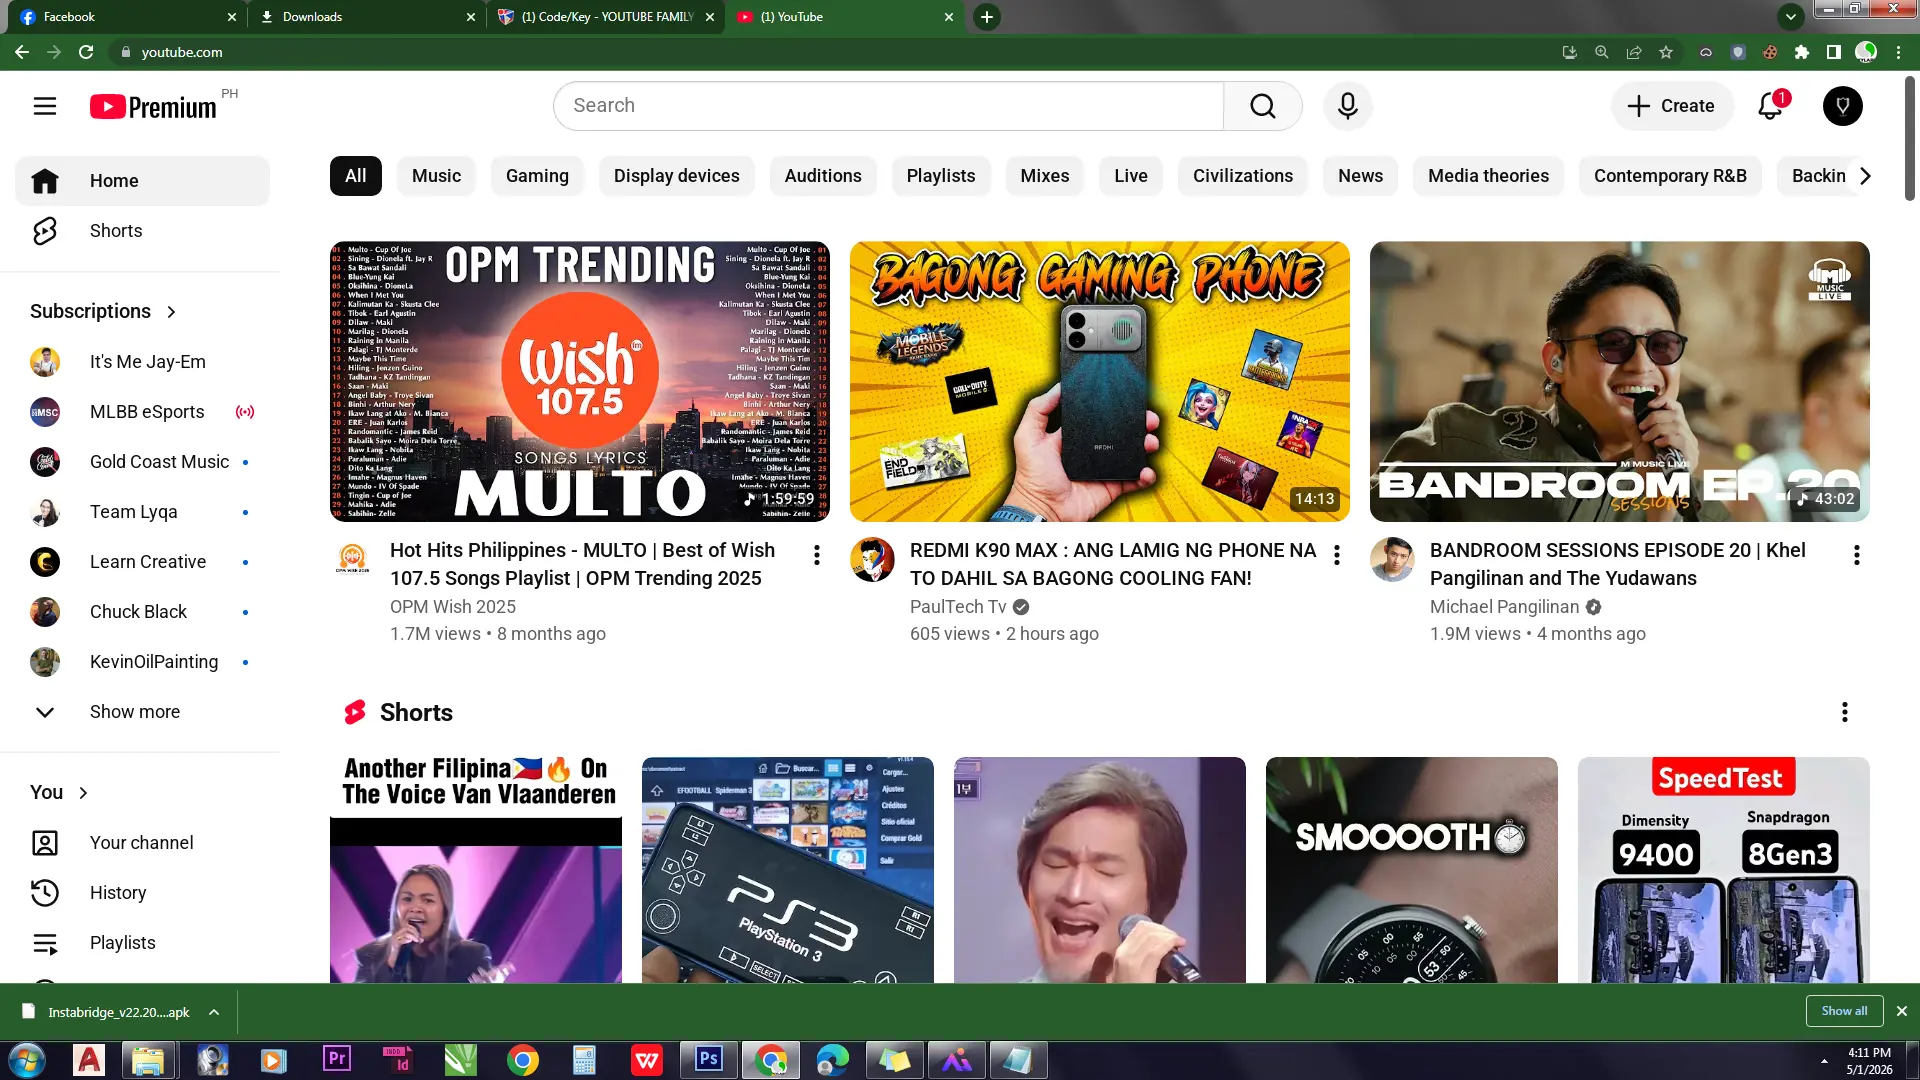The height and width of the screenshot is (1080, 1920).
Task: Open Playlists in the sidebar
Action: coord(142,943)
